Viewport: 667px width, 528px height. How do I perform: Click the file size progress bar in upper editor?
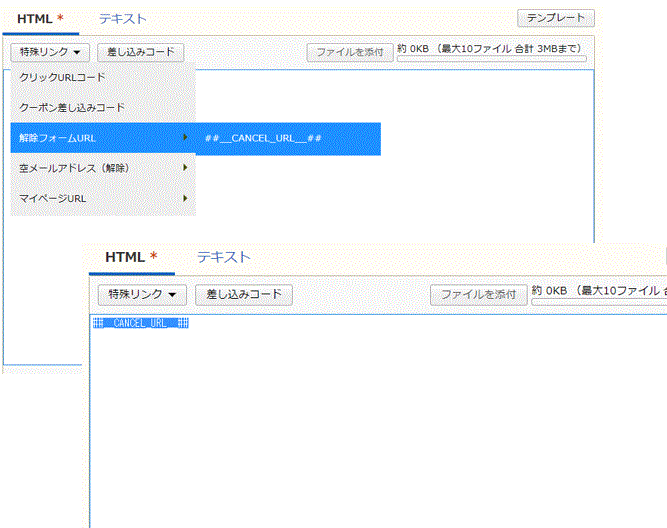tap(492, 59)
